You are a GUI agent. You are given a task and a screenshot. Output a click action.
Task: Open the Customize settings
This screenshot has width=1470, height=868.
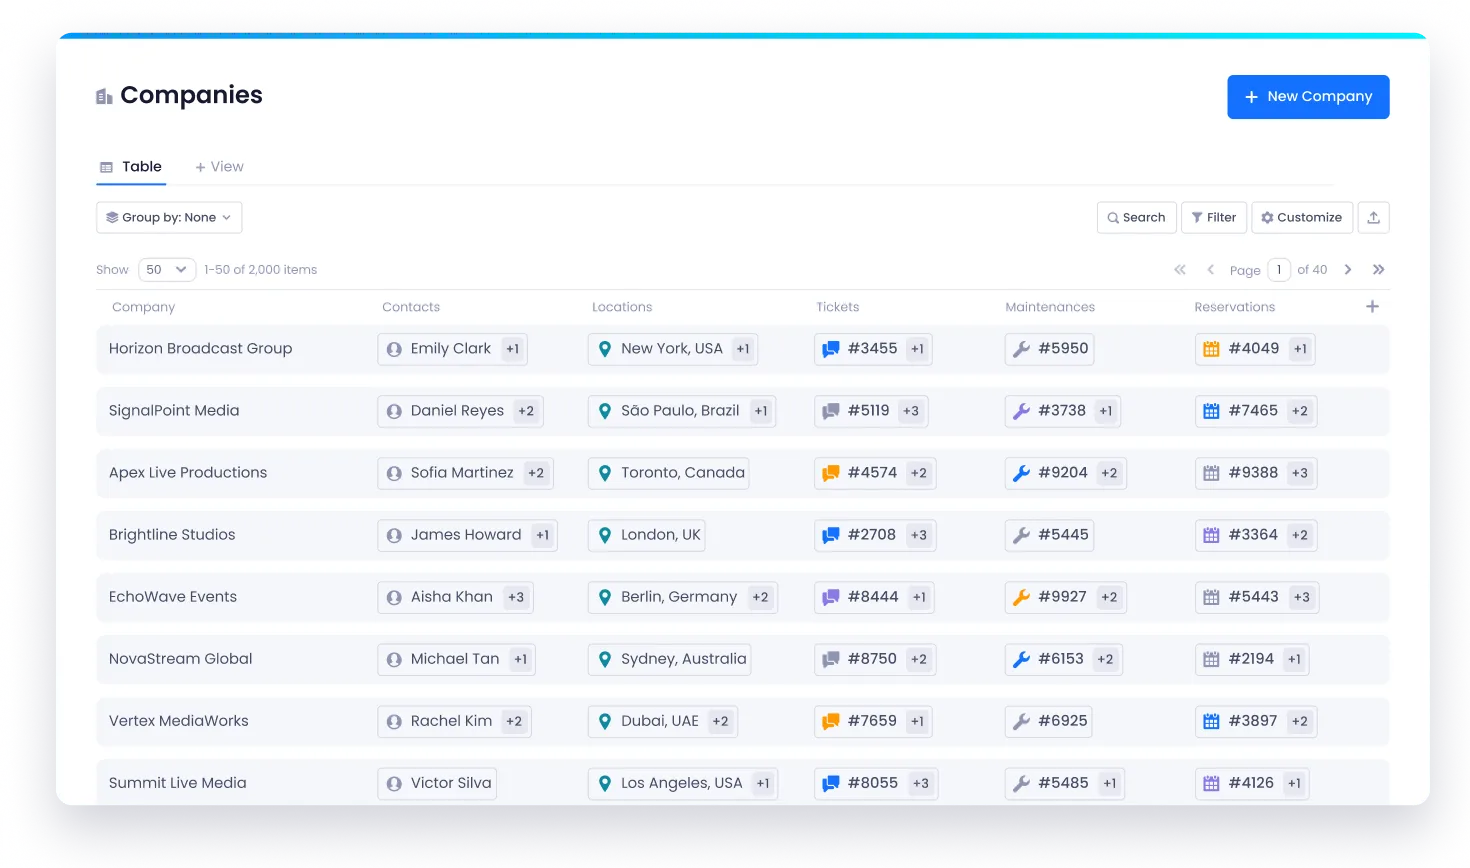(x=1302, y=217)
